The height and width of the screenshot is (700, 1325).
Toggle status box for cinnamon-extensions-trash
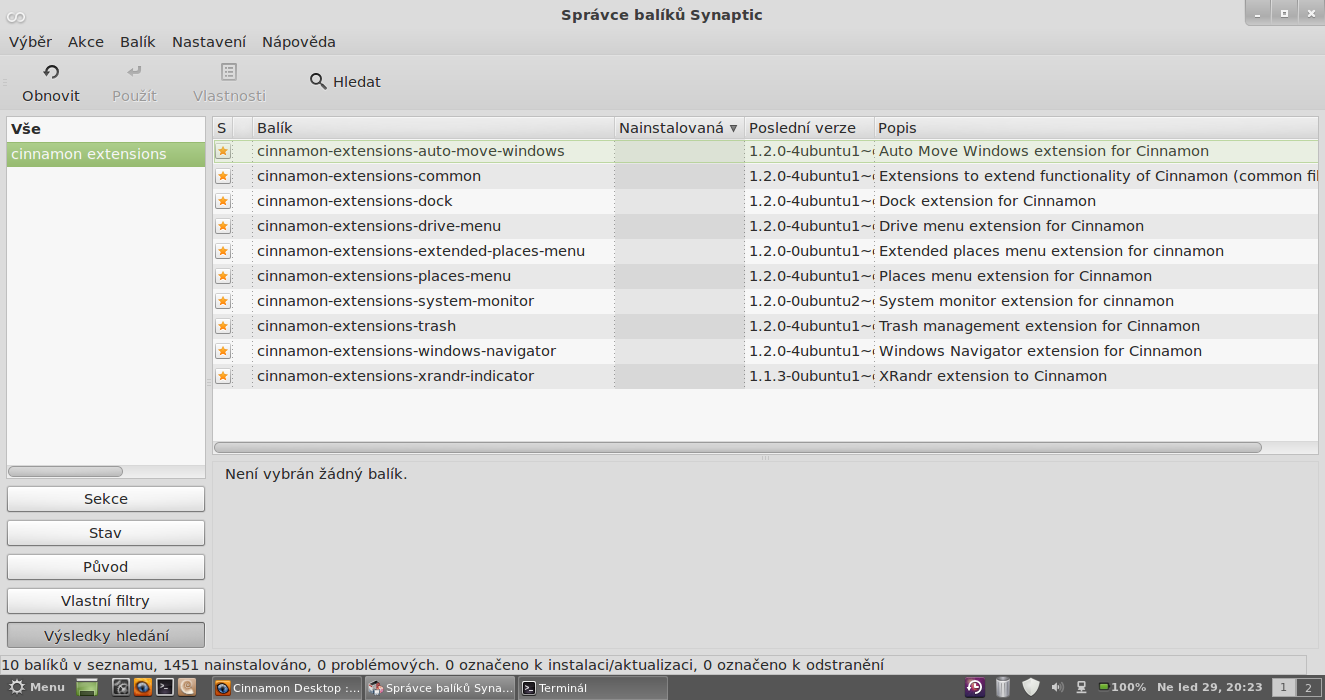click(x=223, y=326)
